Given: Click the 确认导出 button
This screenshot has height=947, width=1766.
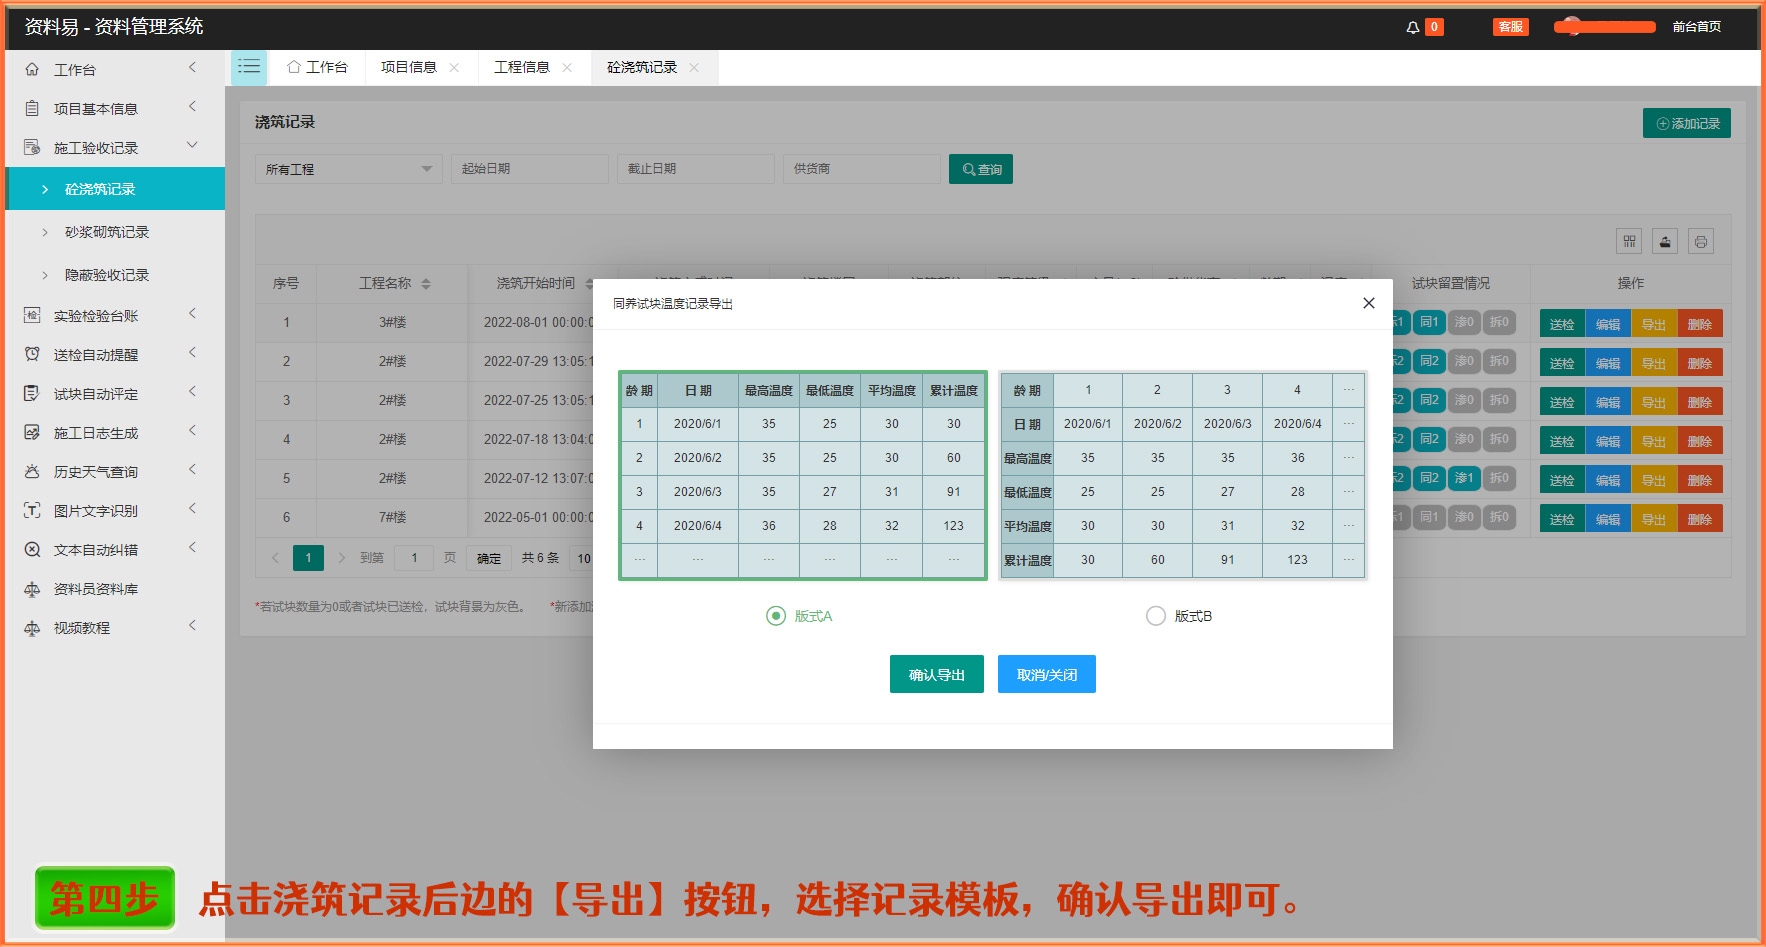Looking at the screenshot, I should [937, 674].
